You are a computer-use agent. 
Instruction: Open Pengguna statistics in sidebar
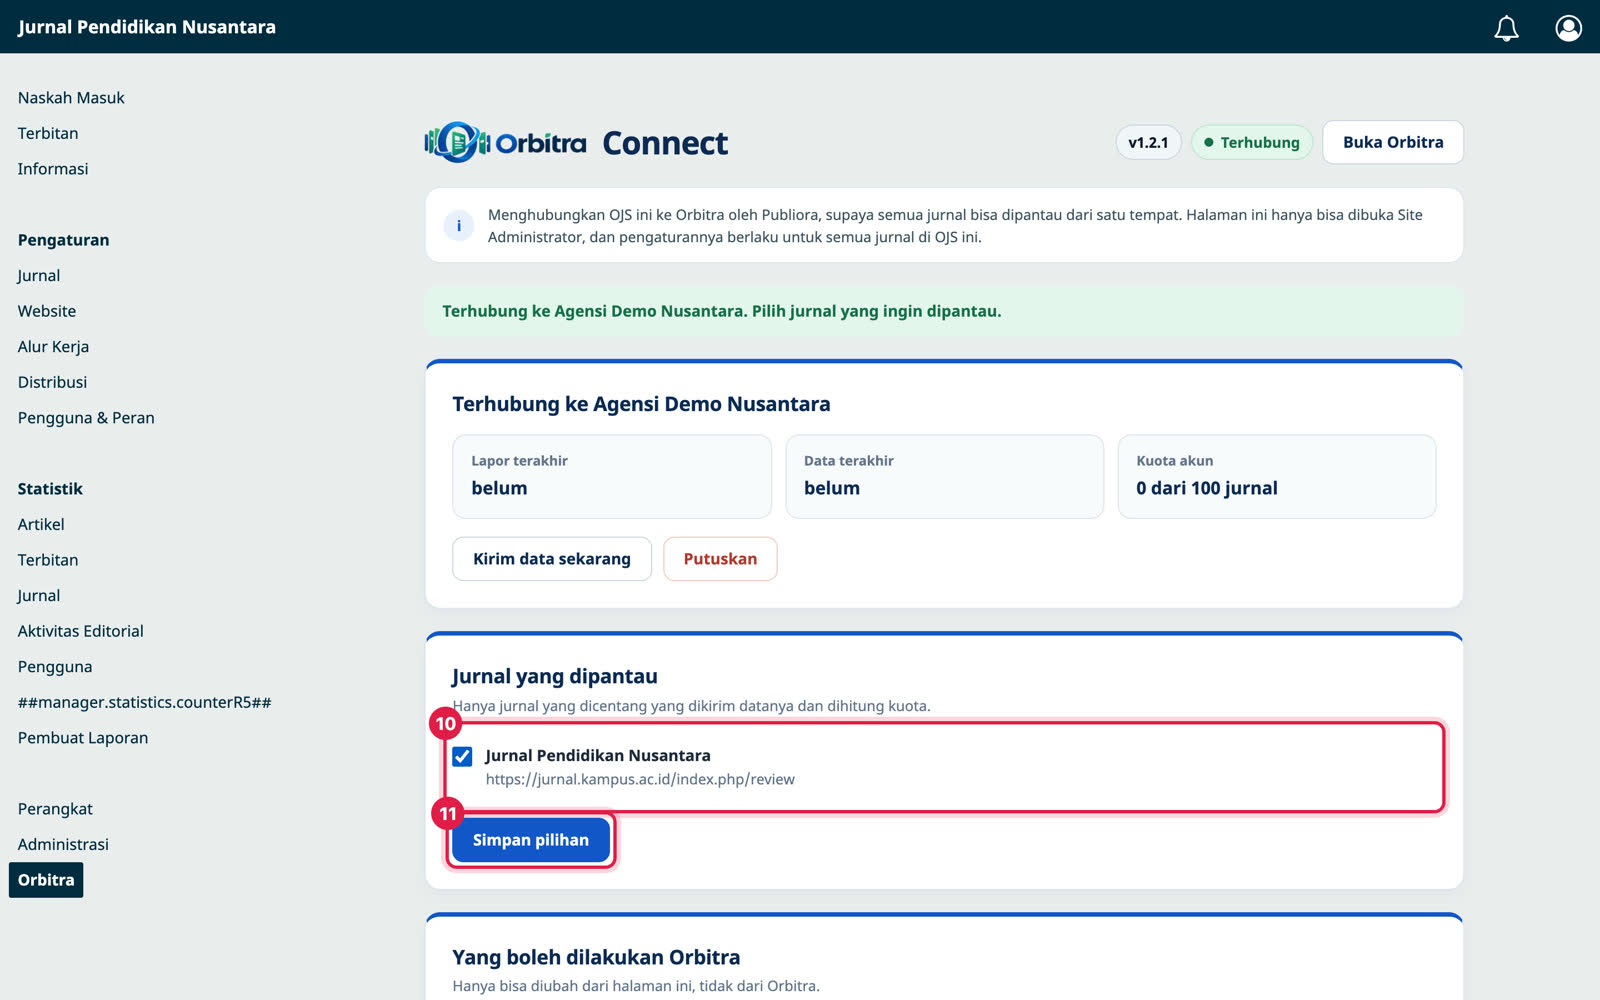[x=55, y=667]
